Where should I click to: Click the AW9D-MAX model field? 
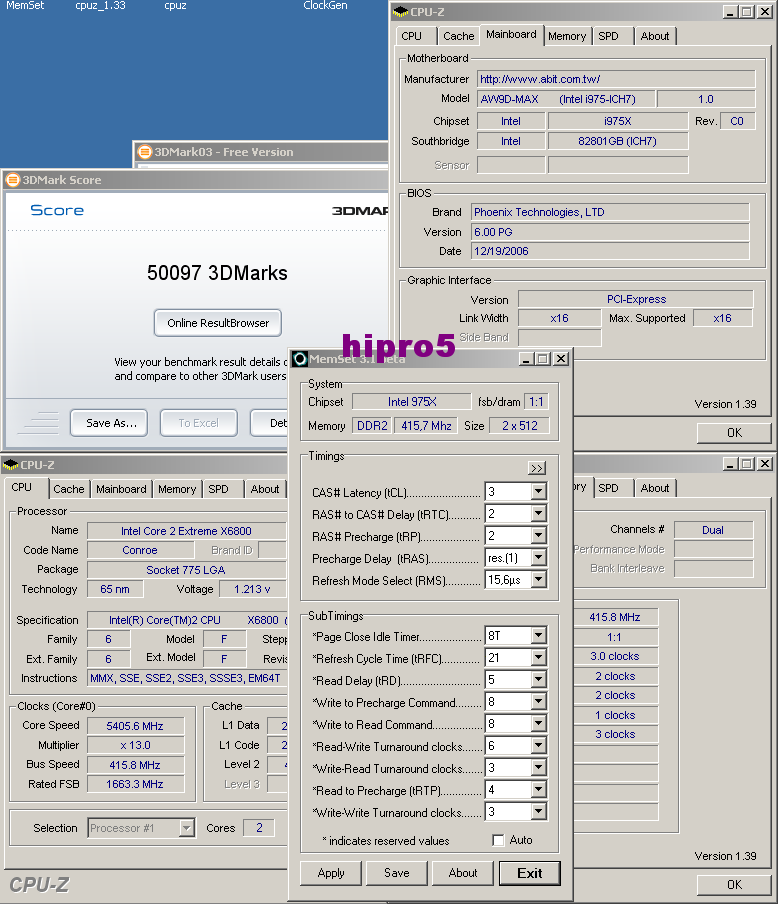(566, 99)
